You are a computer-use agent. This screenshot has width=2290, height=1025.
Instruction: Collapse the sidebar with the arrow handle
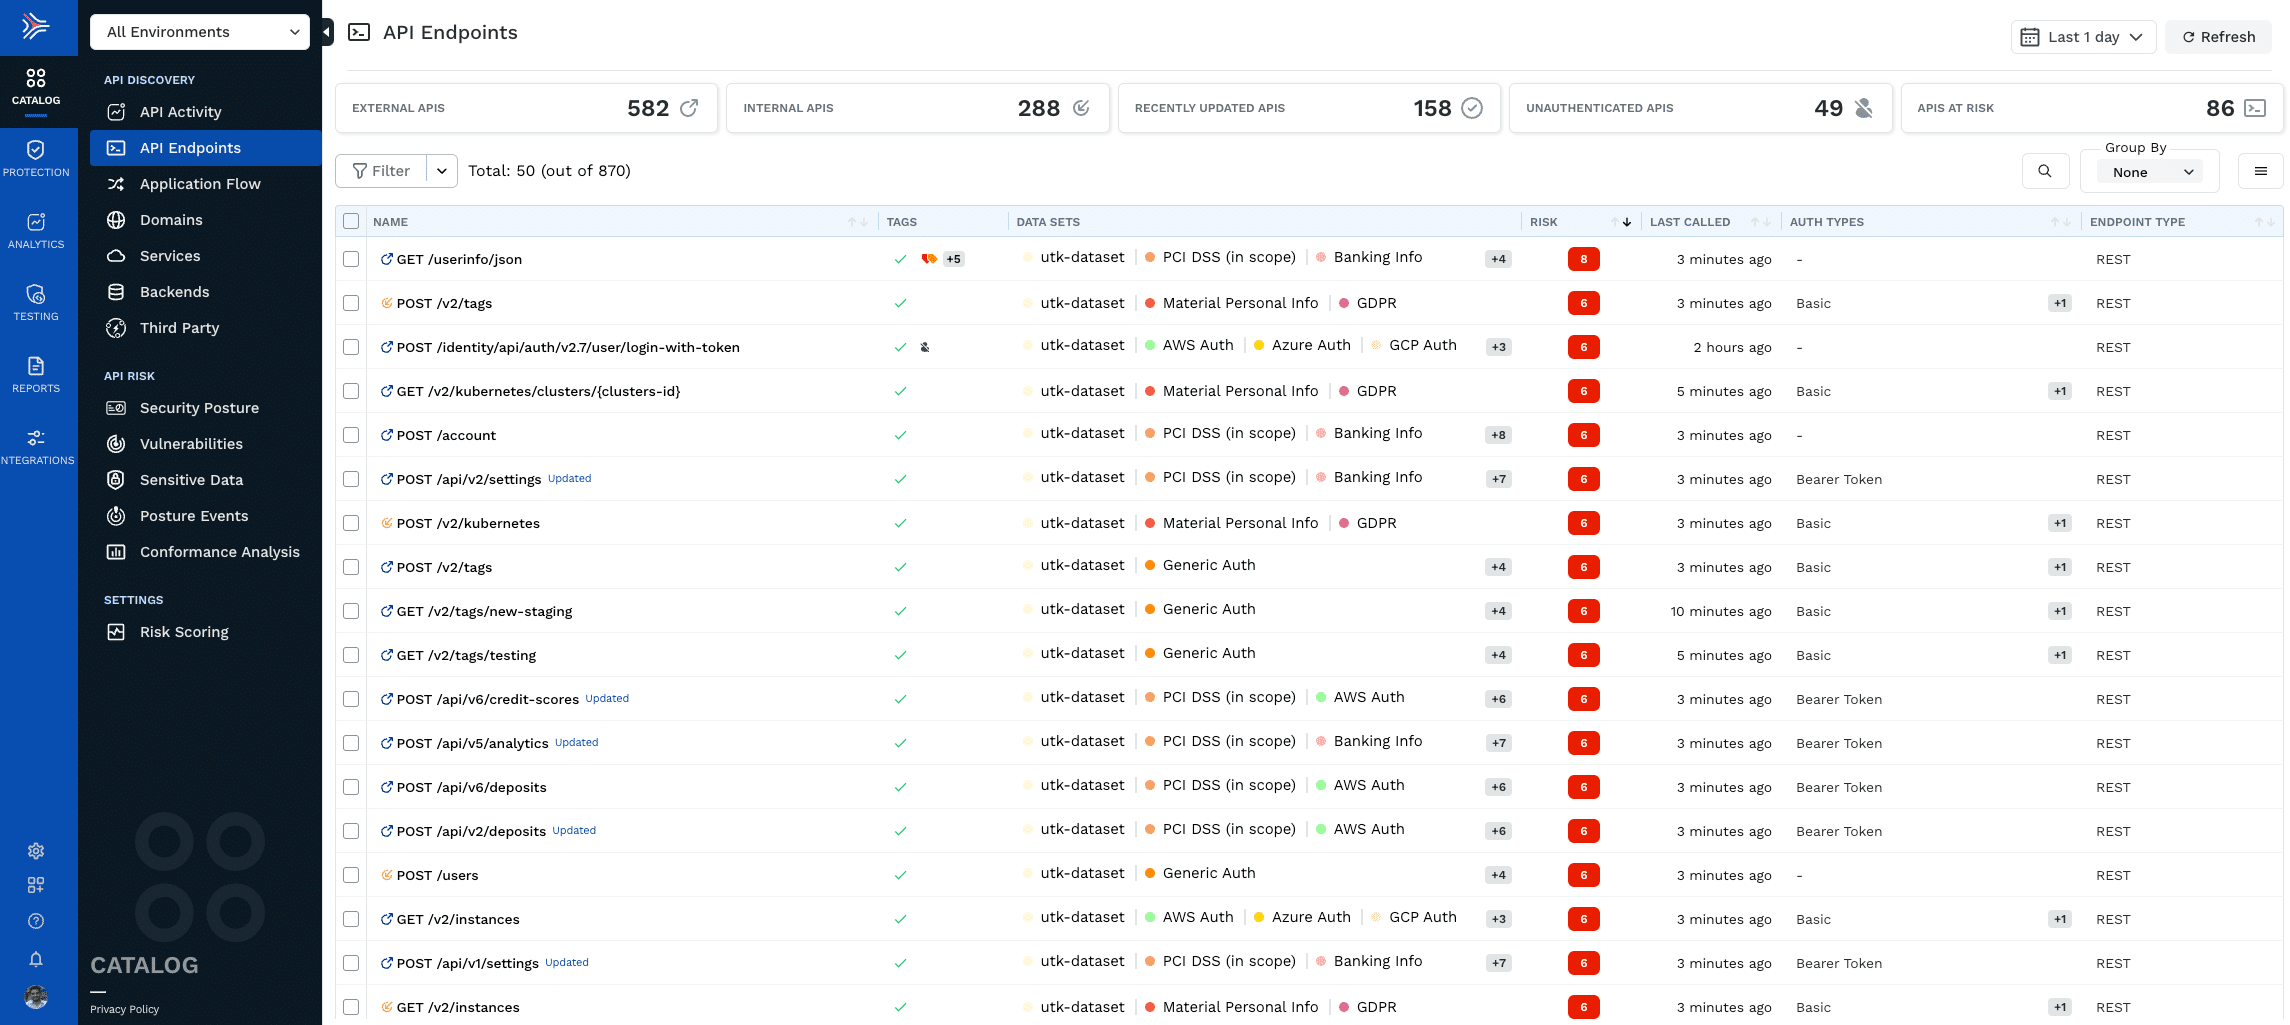(x=327, y=32)
